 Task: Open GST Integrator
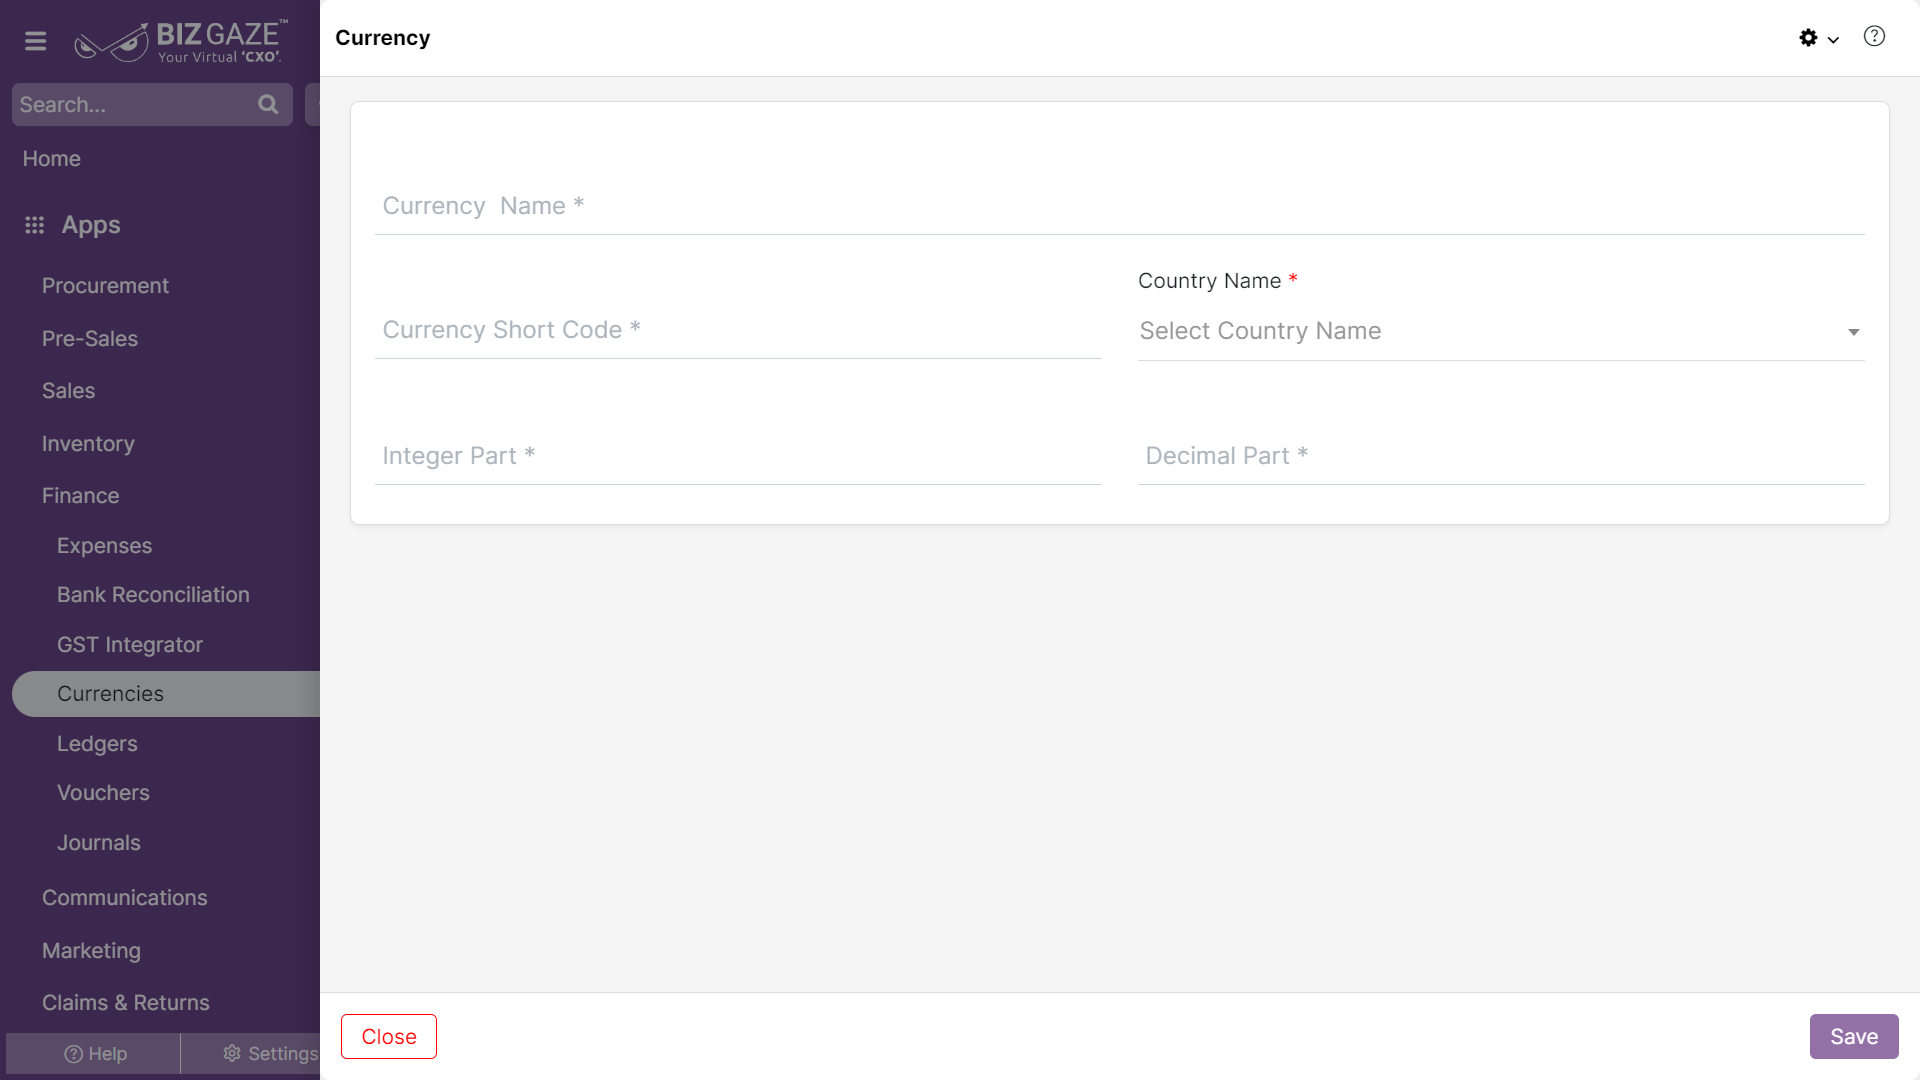(x=130, y=645)
